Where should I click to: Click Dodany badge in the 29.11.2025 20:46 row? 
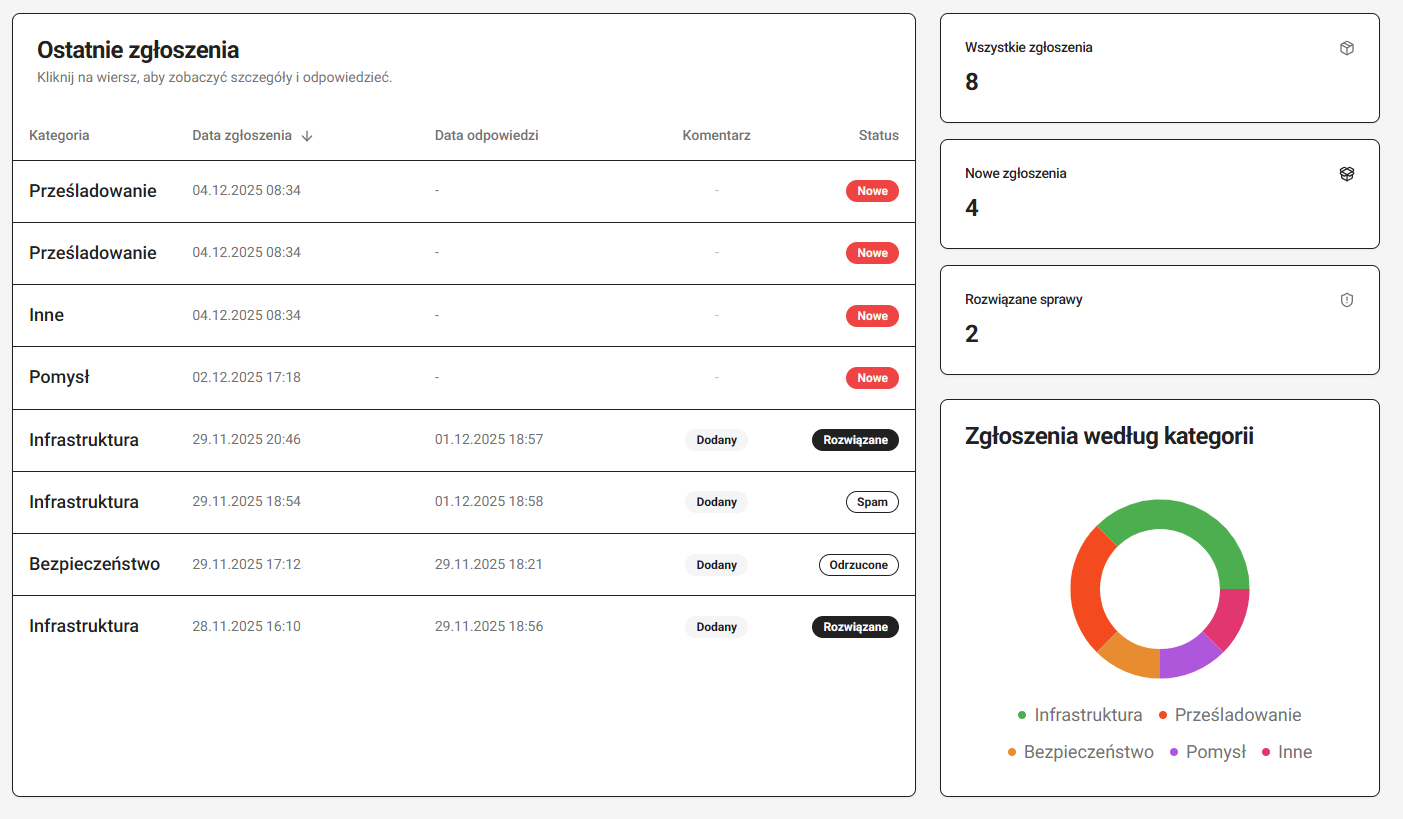[x=716, y=440]
